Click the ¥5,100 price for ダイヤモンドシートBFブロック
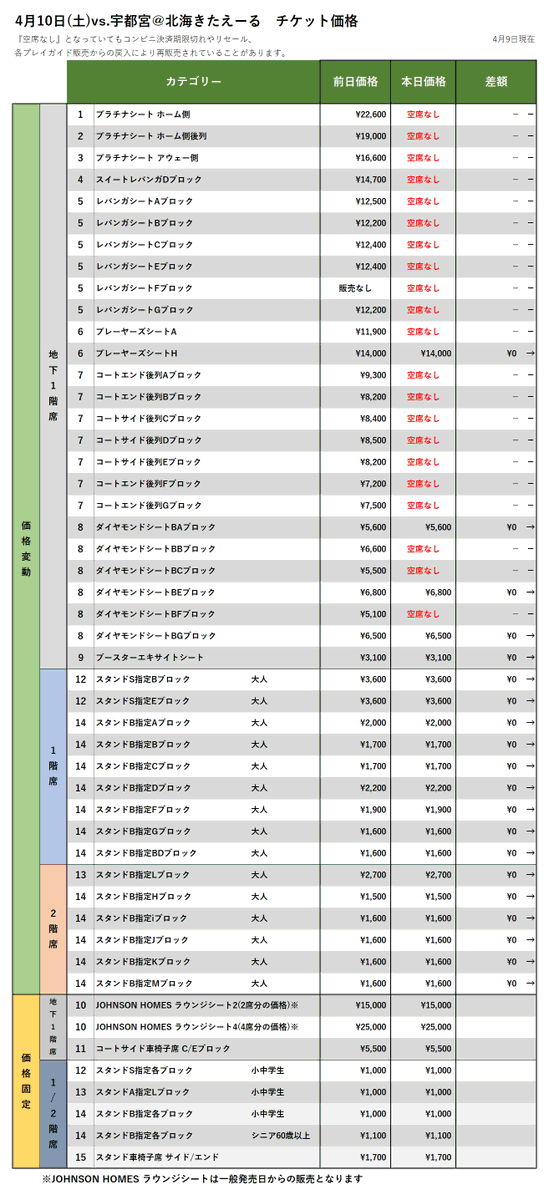This screenshot has width=549, height=1200. (x=373, y=614)
